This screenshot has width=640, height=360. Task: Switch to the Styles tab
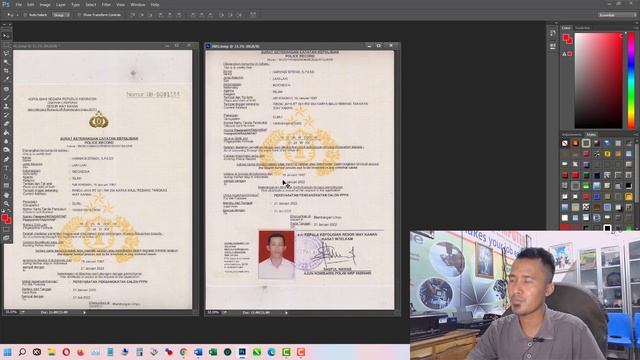point(591,134)
